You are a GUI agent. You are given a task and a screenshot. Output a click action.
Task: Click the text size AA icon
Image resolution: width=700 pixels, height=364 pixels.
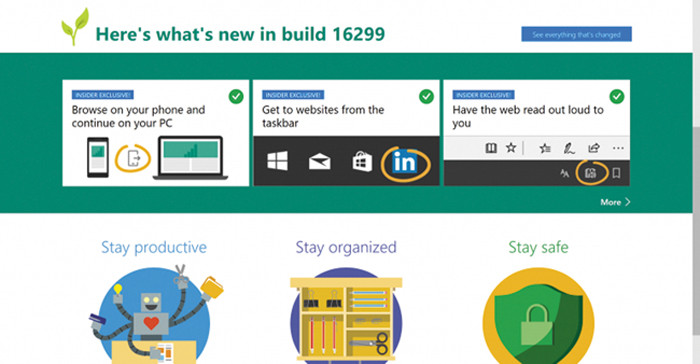click(x=565, y=173)
